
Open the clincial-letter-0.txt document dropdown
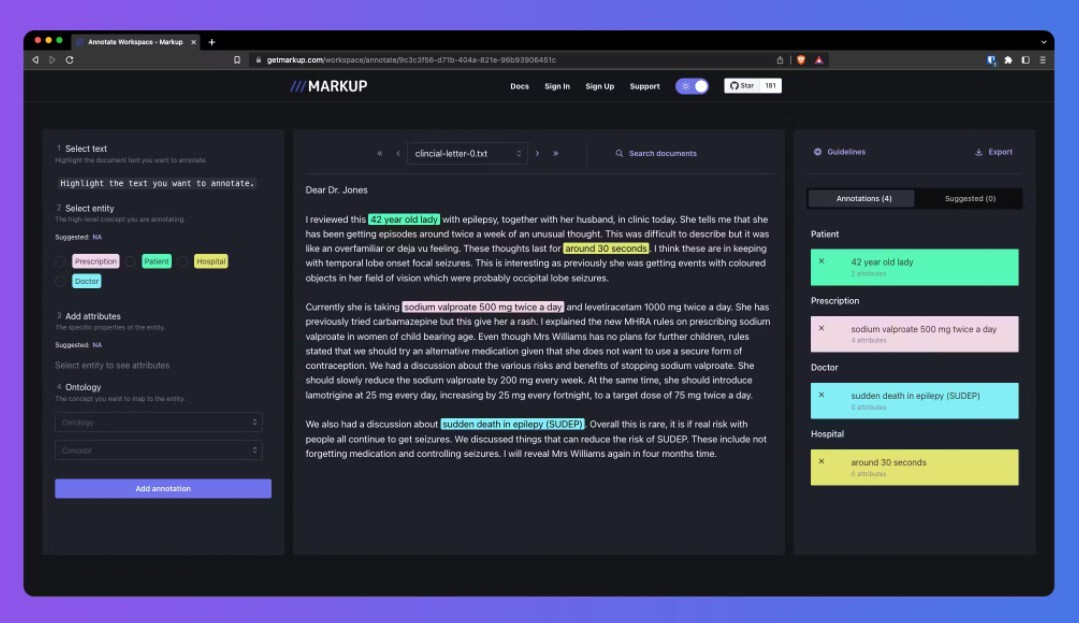point(466,154)
